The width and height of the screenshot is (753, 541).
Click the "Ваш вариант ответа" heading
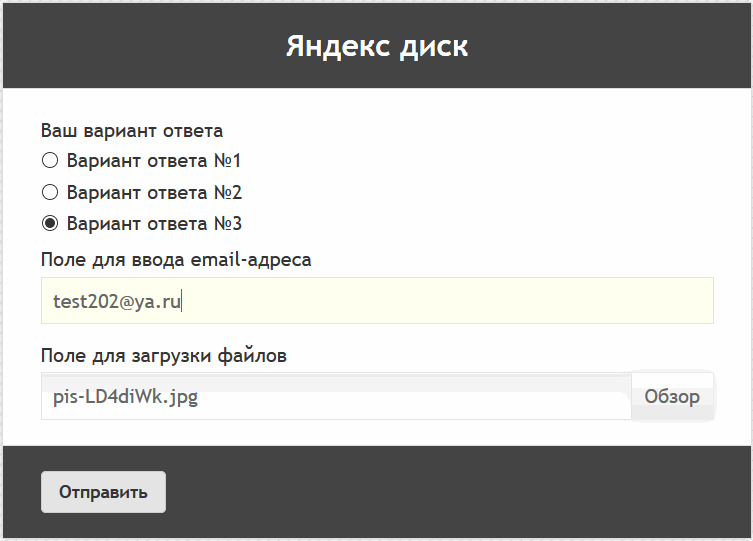(x=132, y=131)
